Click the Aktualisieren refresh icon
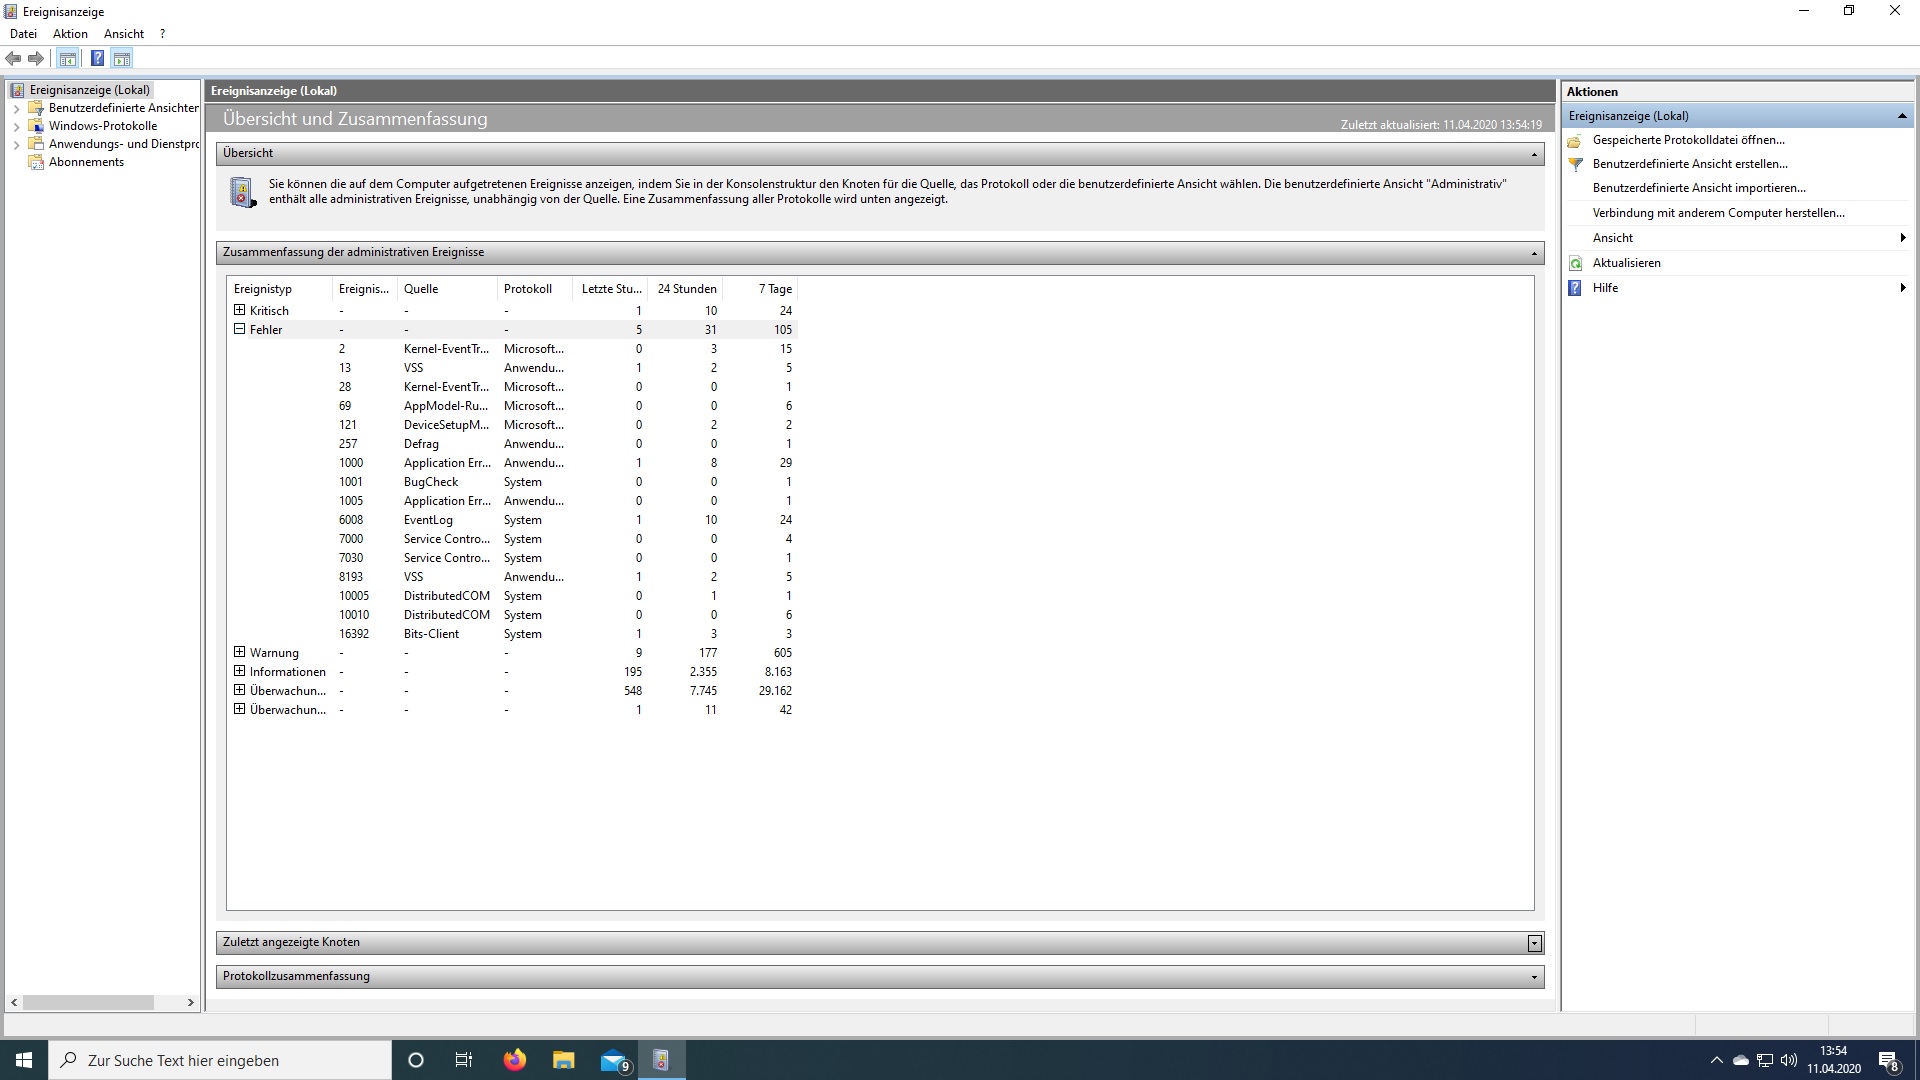The image size is (1920, 1080). pos(1576,263)
